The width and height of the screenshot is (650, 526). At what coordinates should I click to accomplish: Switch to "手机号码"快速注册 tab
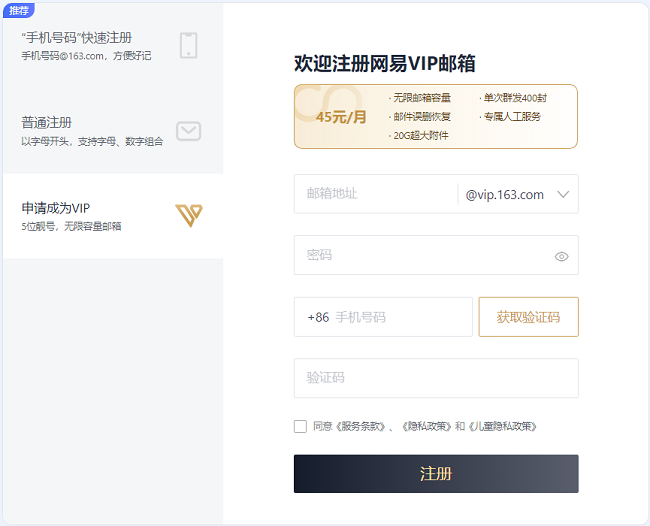(113, 46)
